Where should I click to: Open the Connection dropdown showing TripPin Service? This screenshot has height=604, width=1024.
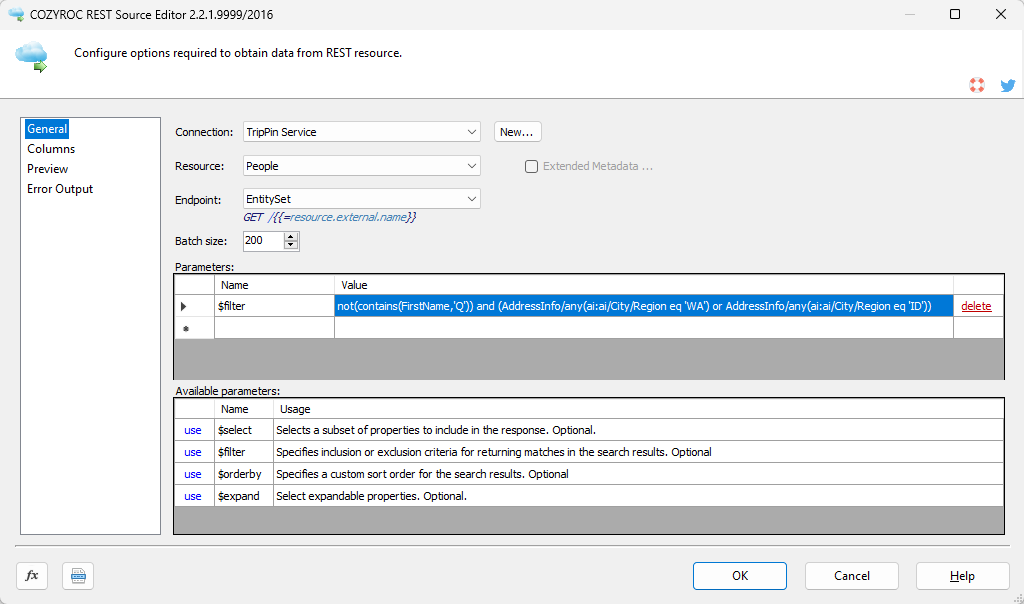point(362,132)
